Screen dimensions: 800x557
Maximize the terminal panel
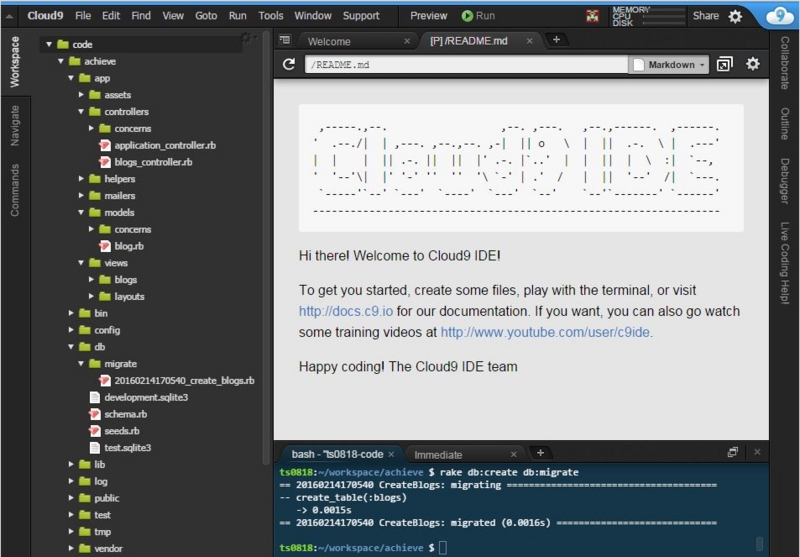point(733,452)
